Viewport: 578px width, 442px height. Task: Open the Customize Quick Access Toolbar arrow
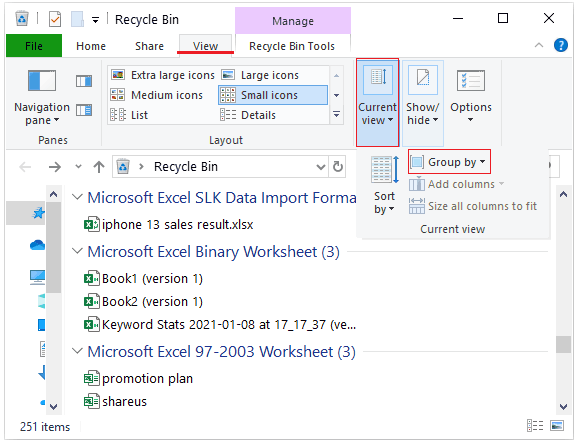[x=95, y=20]
